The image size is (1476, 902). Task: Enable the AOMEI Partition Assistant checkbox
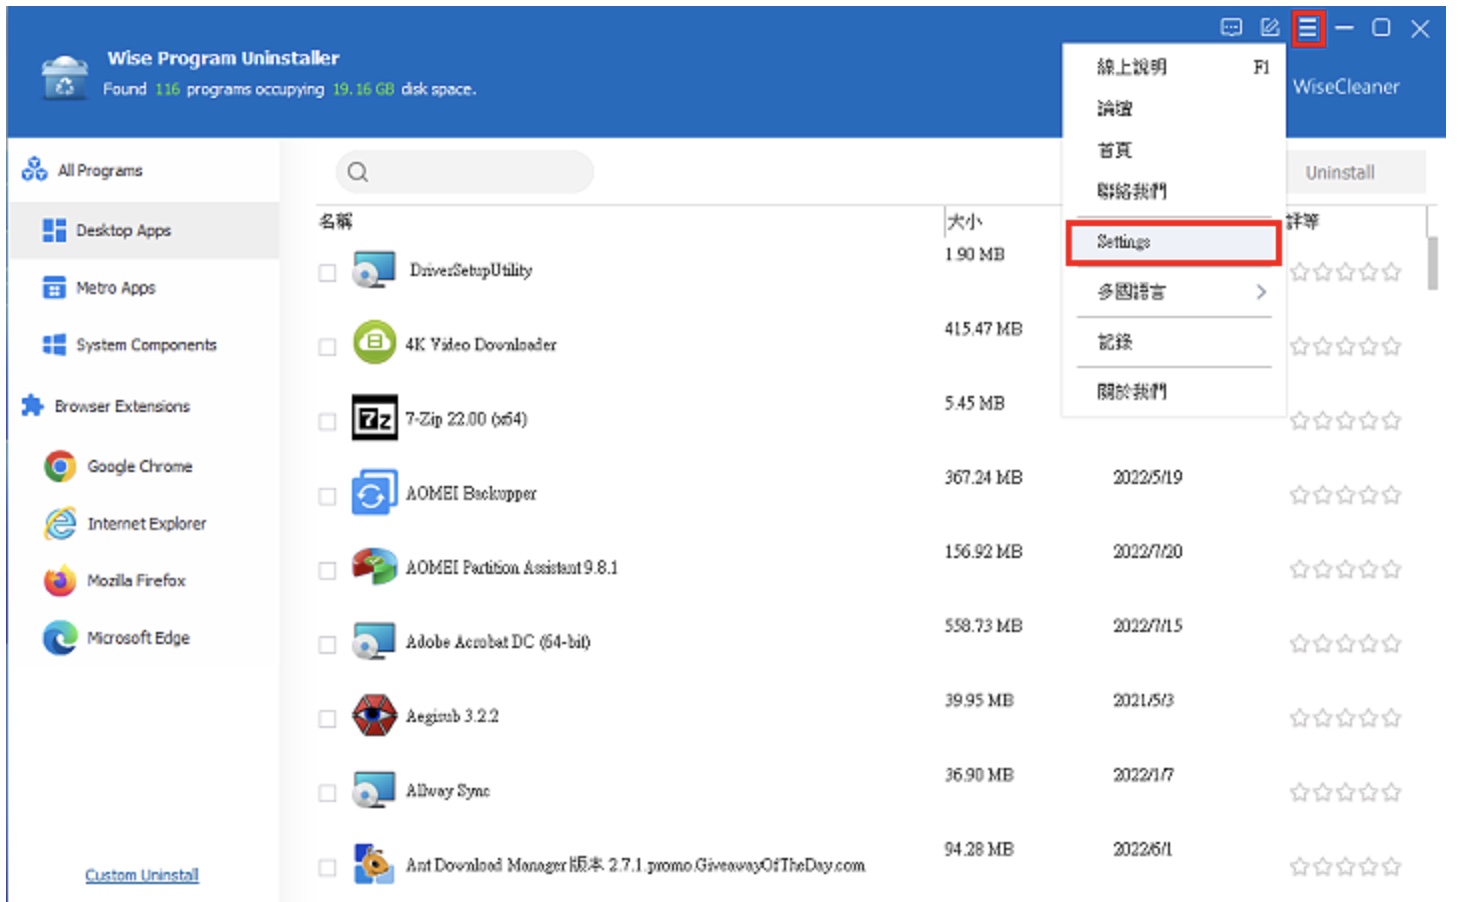pos(327,570)
